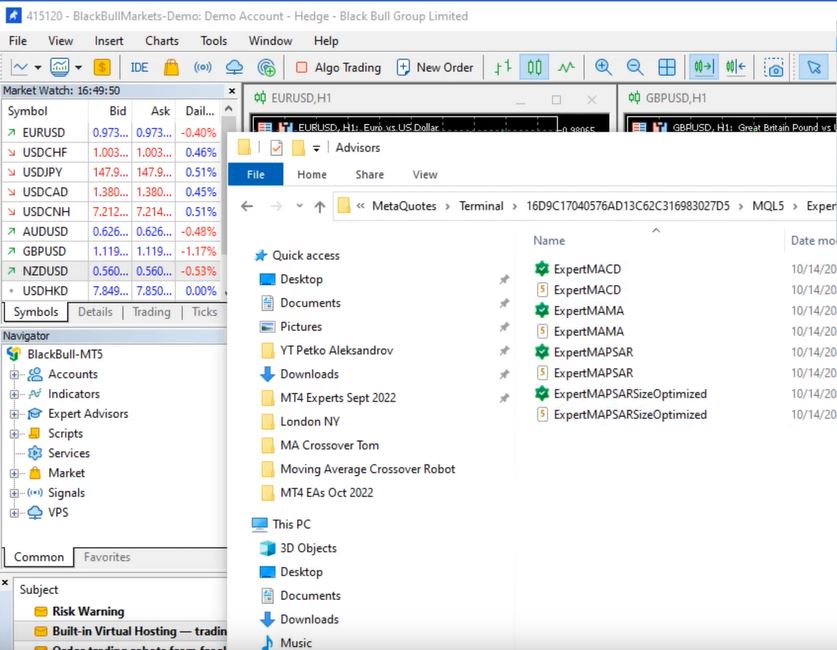Open the Market shopping bag toolbar icon
Viewport: 837px width, 650px height.
coord(171,67)
